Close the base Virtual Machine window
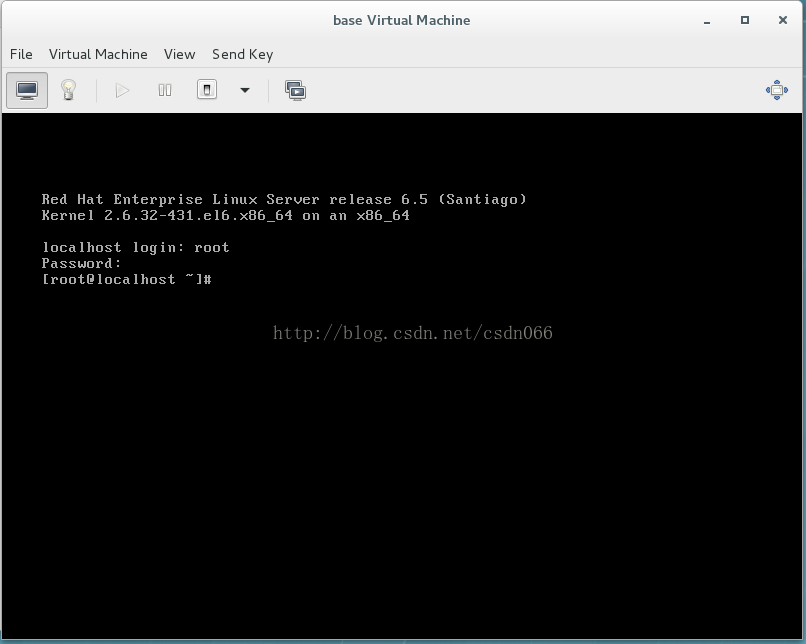This screenshot has height=644, width=806. click(783, 20)
